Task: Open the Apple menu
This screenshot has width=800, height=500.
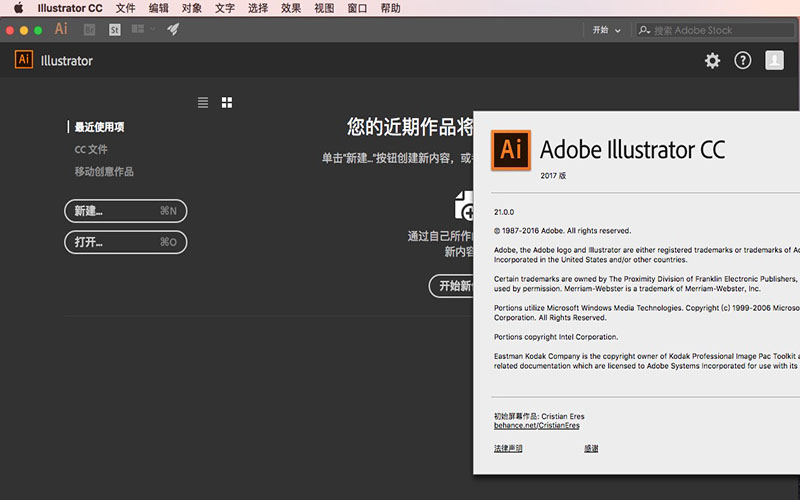Action: pyautogui.click(x=18, y=8)
